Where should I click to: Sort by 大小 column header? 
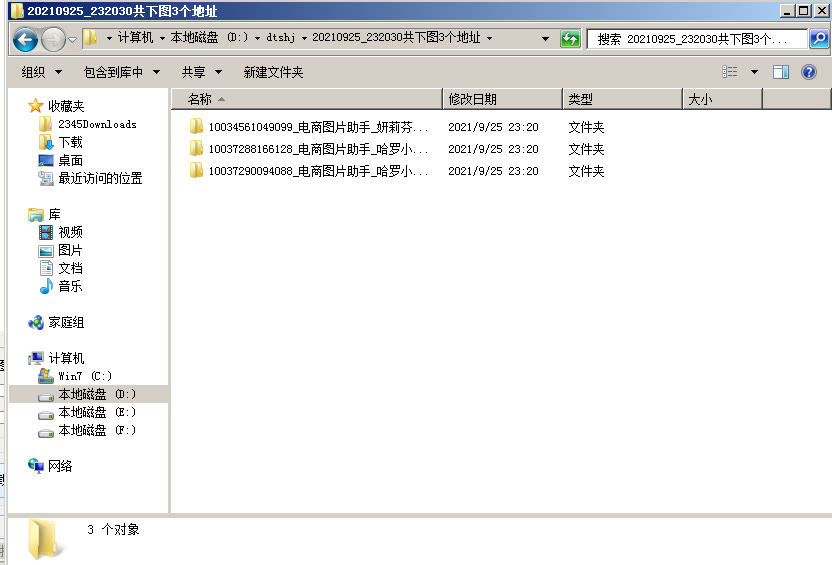(722, 99)
